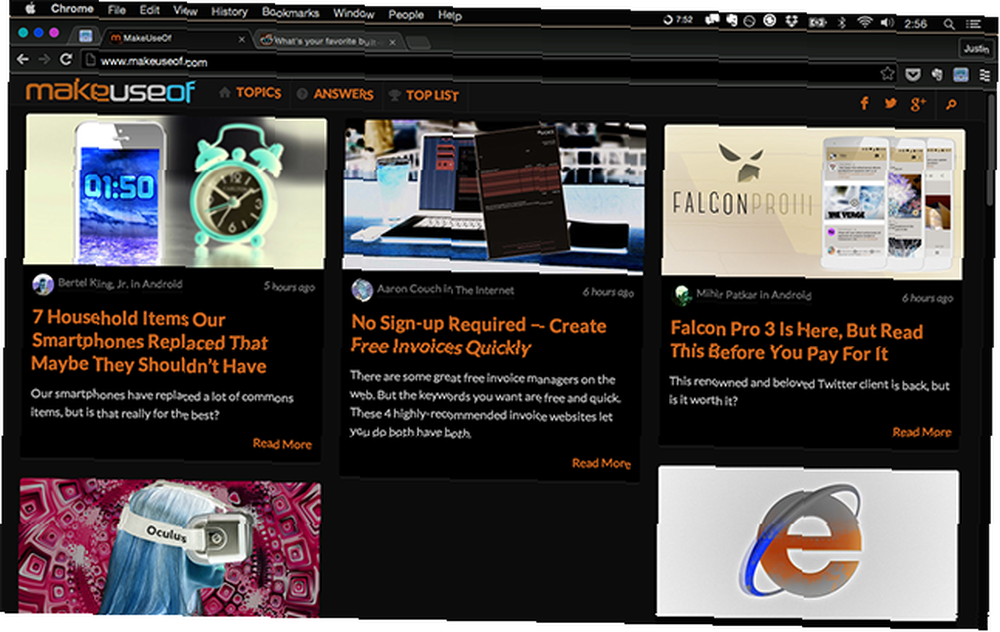Open the Help menu
This screenshot has height=632, width=1000.
pyautogui.click(x=450, y=15)
